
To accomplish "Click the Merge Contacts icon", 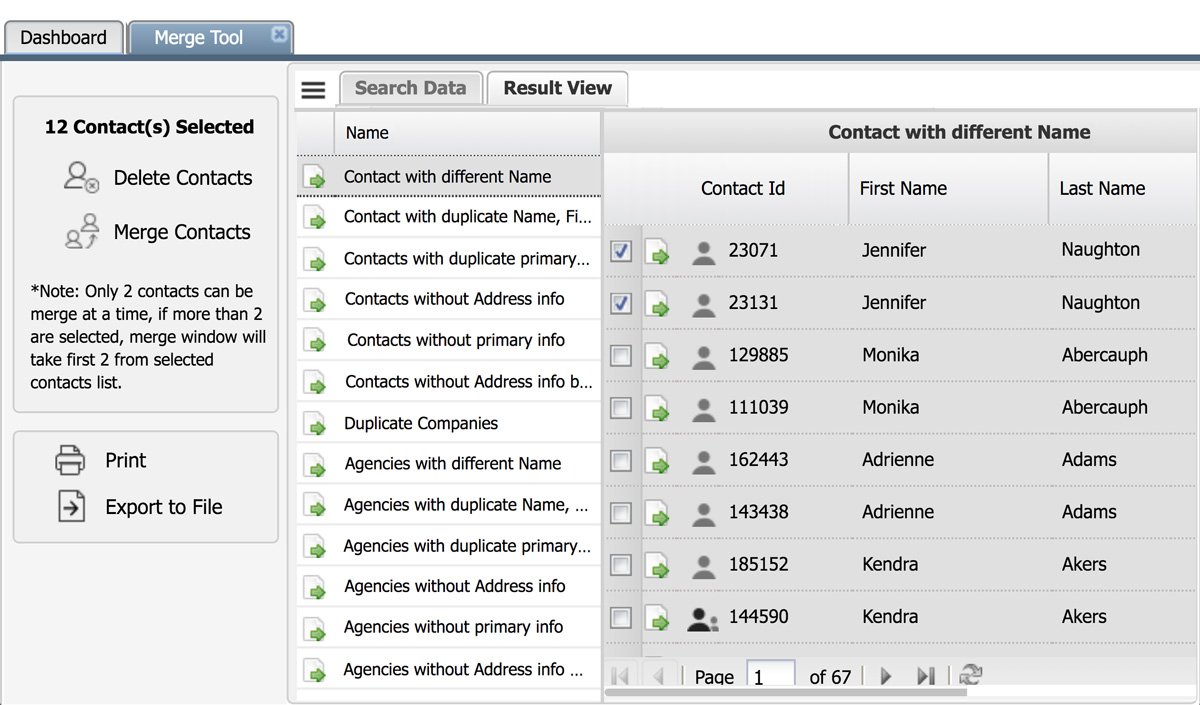I will [x=81, y=231].
